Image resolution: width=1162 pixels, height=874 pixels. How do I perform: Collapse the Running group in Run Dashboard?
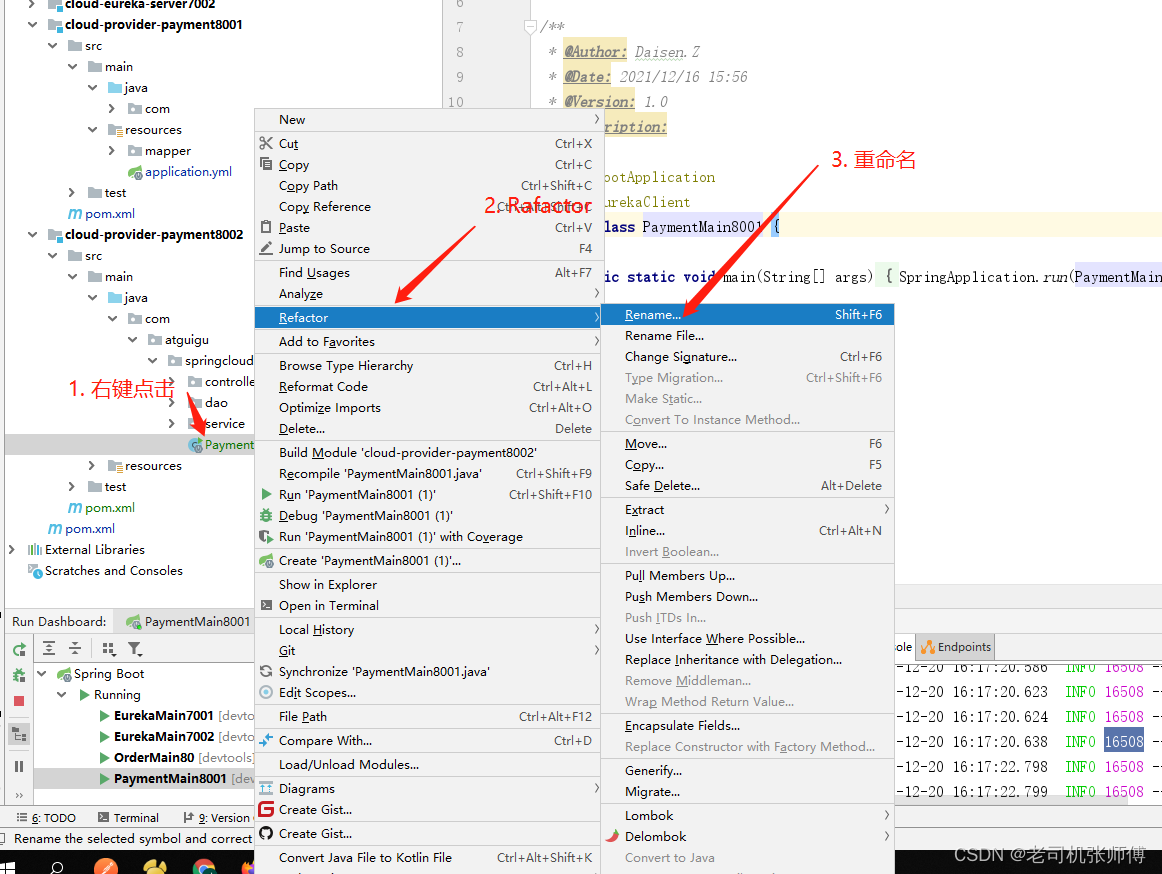click(62, 695)
